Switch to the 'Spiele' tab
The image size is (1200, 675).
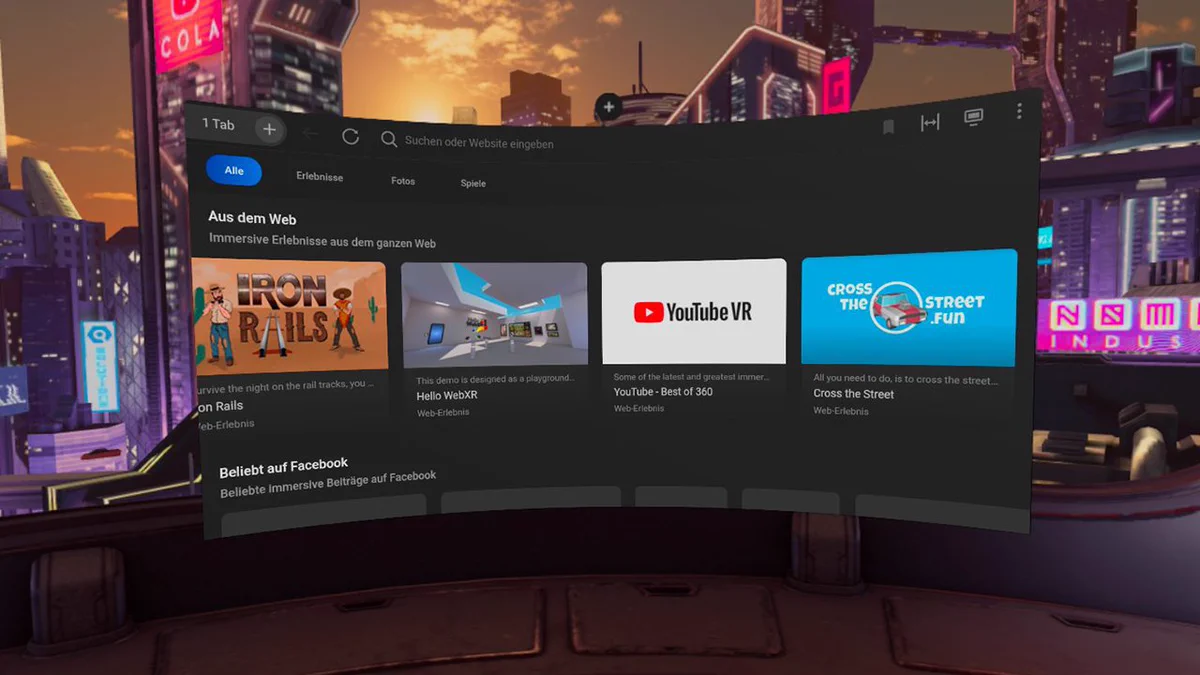pyautogui.click(x=473, y=183)
